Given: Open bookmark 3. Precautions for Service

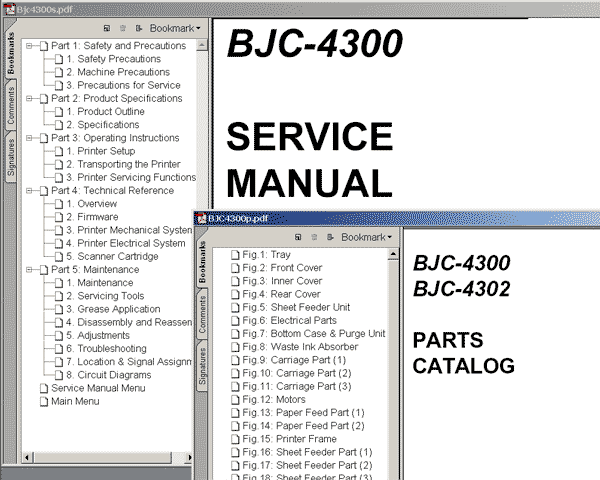Looking at the screenshot, I should [123, 85].
